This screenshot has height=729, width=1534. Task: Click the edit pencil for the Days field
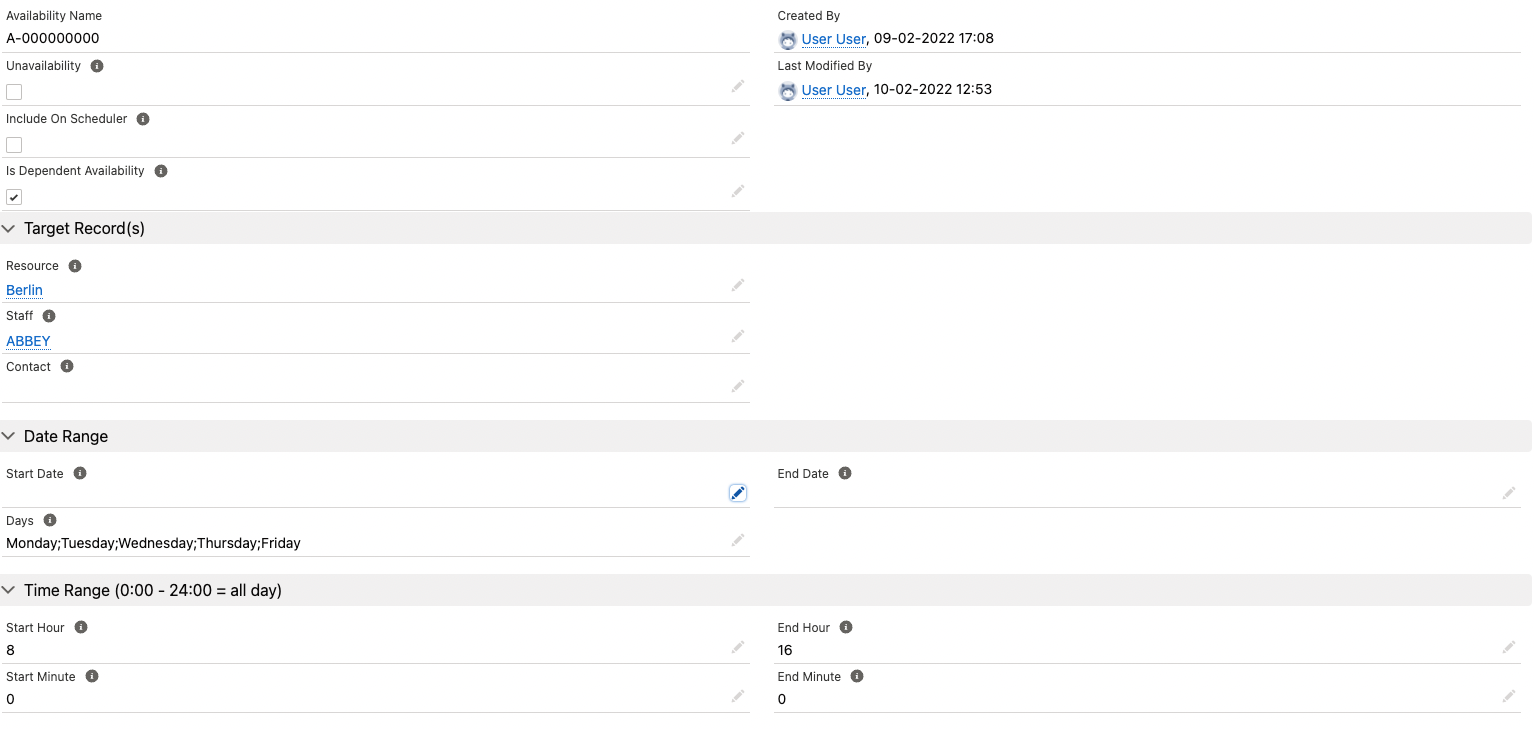point(738,540)
